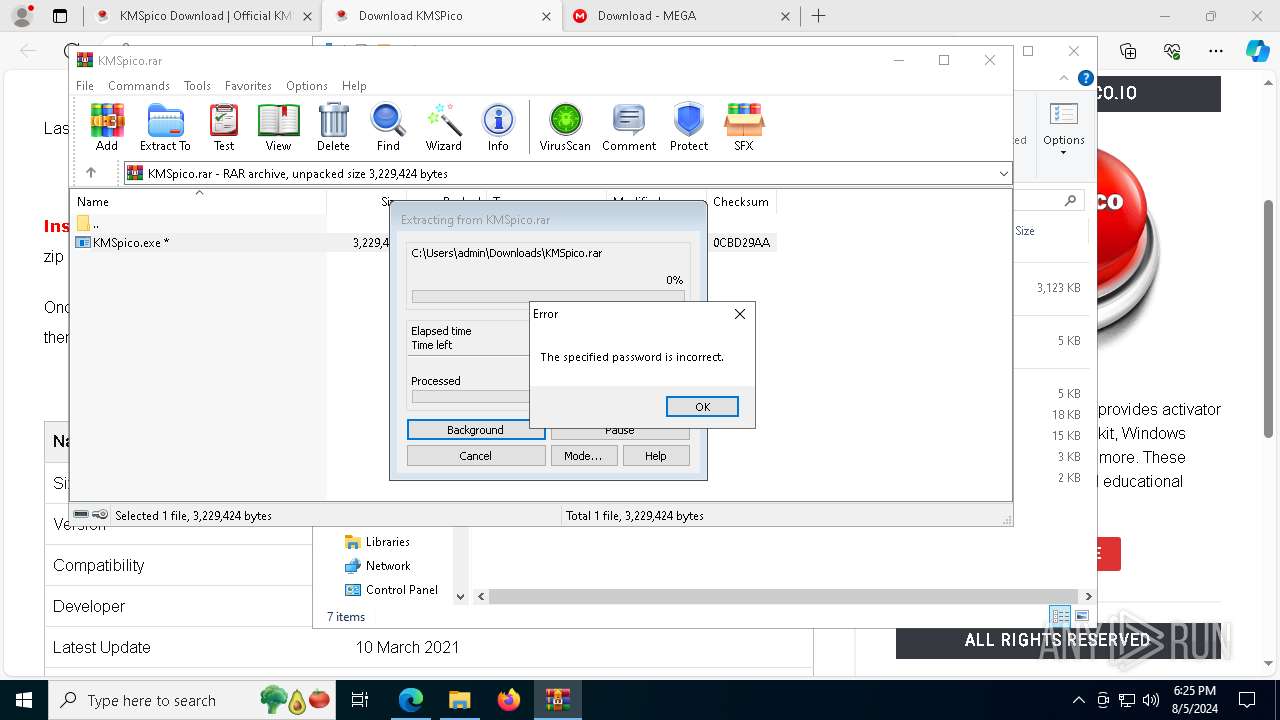Viewport: 1280px width, 720px height.
Task: Click the browser page vertical scrollbar
Action: coord(1269,320)
